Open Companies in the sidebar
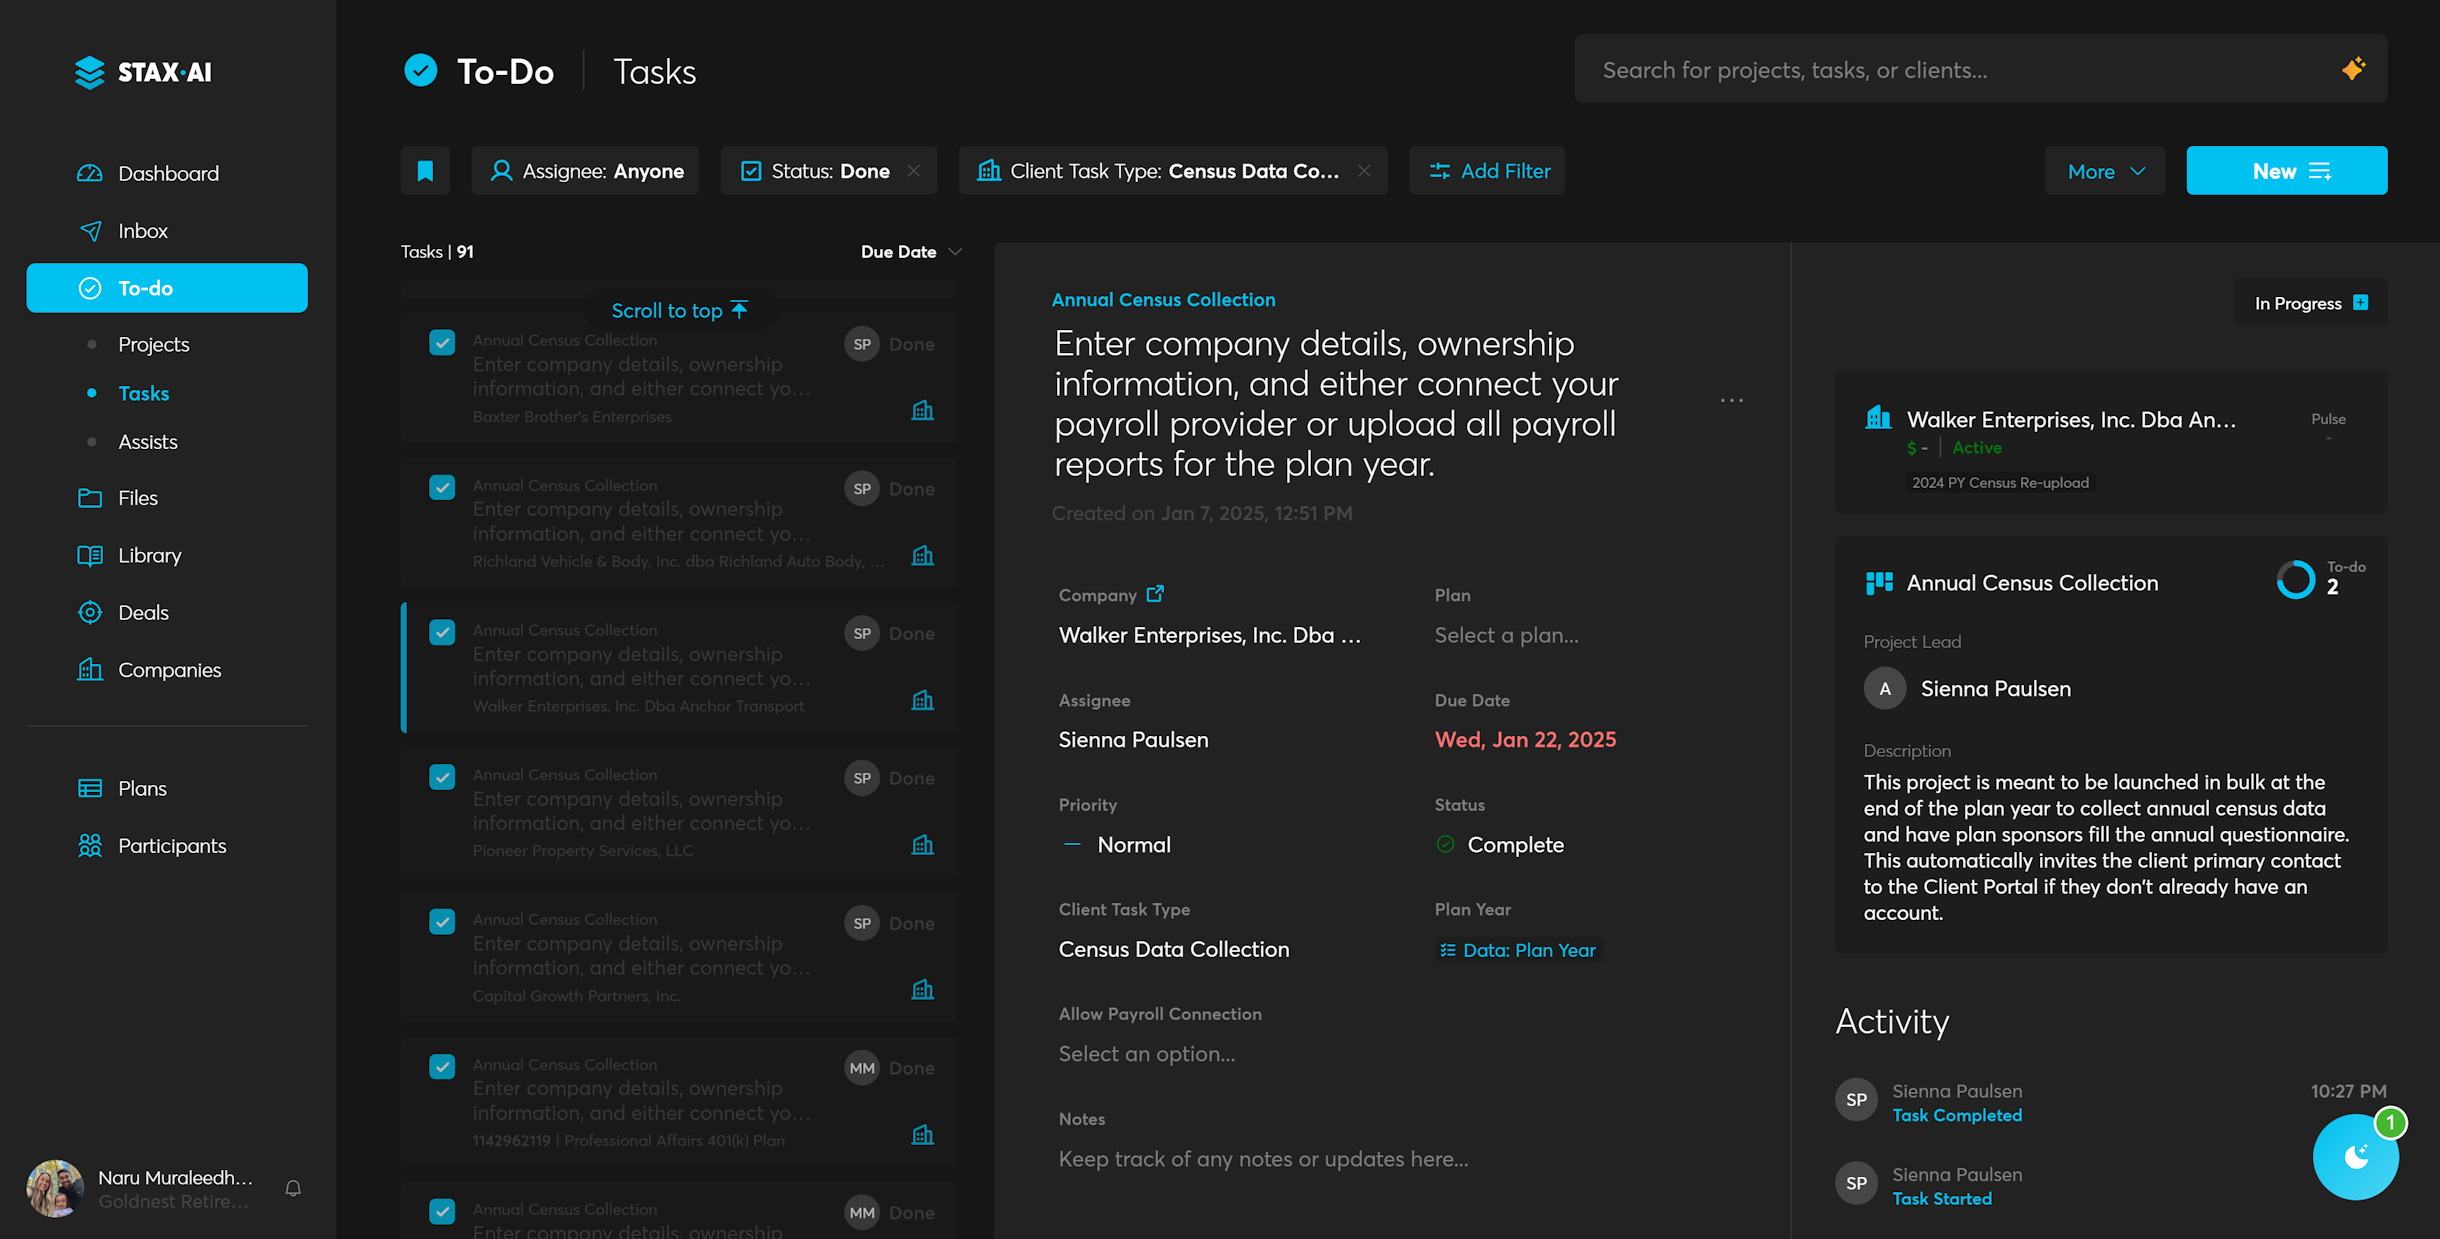This screenshot has width=2440, height=1239. coord(169,670)
